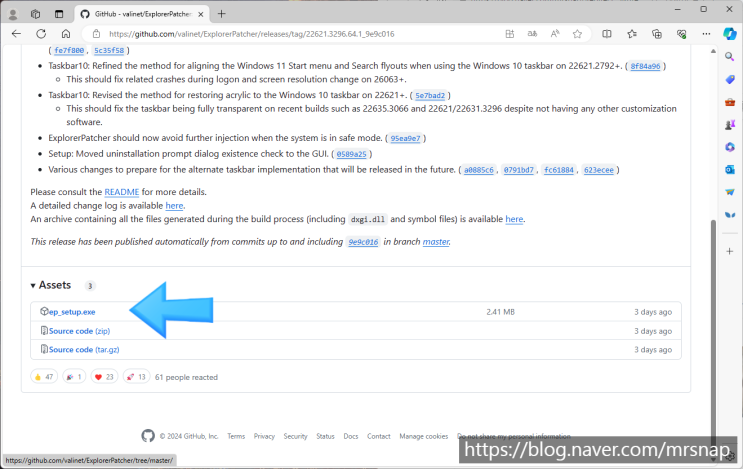
Task: Open commit fe7f800
Action: tap(69, 50)
